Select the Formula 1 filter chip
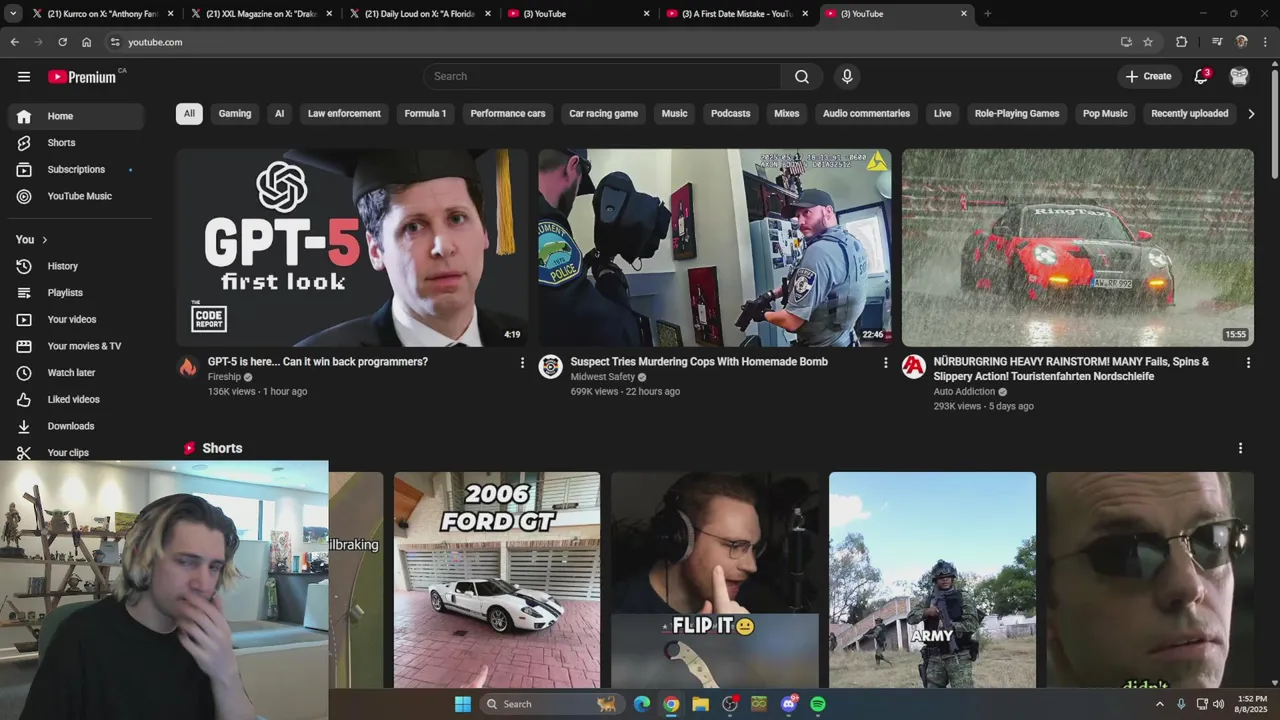Viewport: 1280px width, 720px height. point(425,114)
